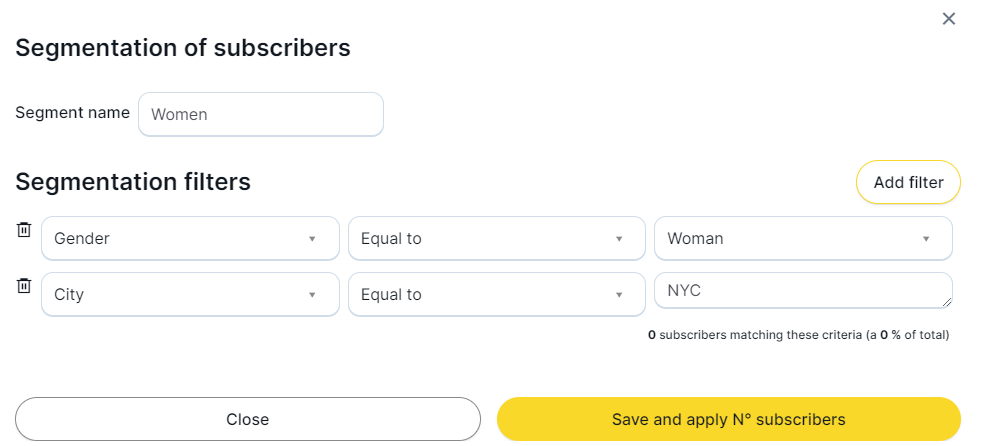Click Save and apply N° subscribers
The height and width of the screenshot is (446, 996).
click(728, 419)
